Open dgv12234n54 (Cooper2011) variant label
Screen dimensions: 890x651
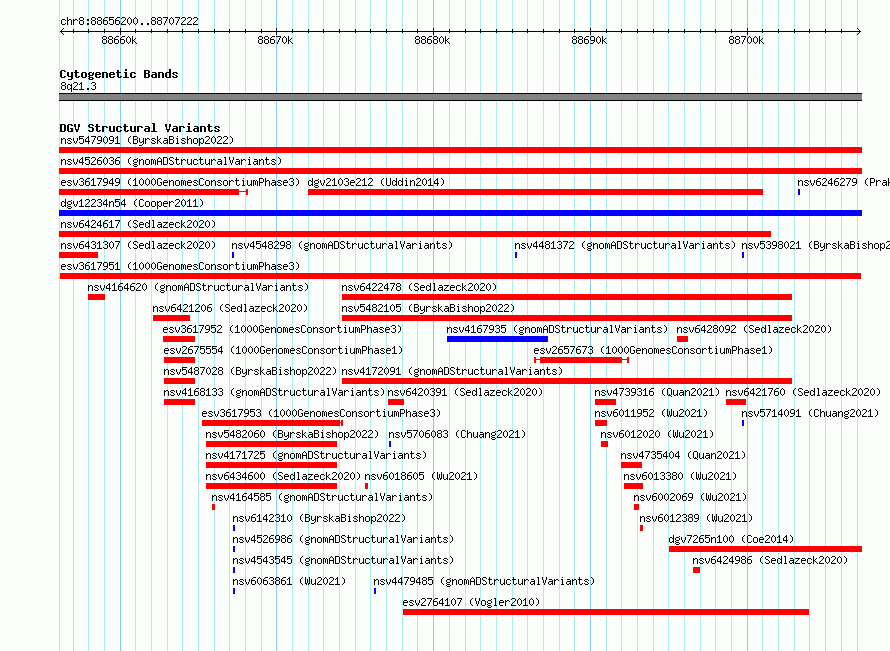132,203
